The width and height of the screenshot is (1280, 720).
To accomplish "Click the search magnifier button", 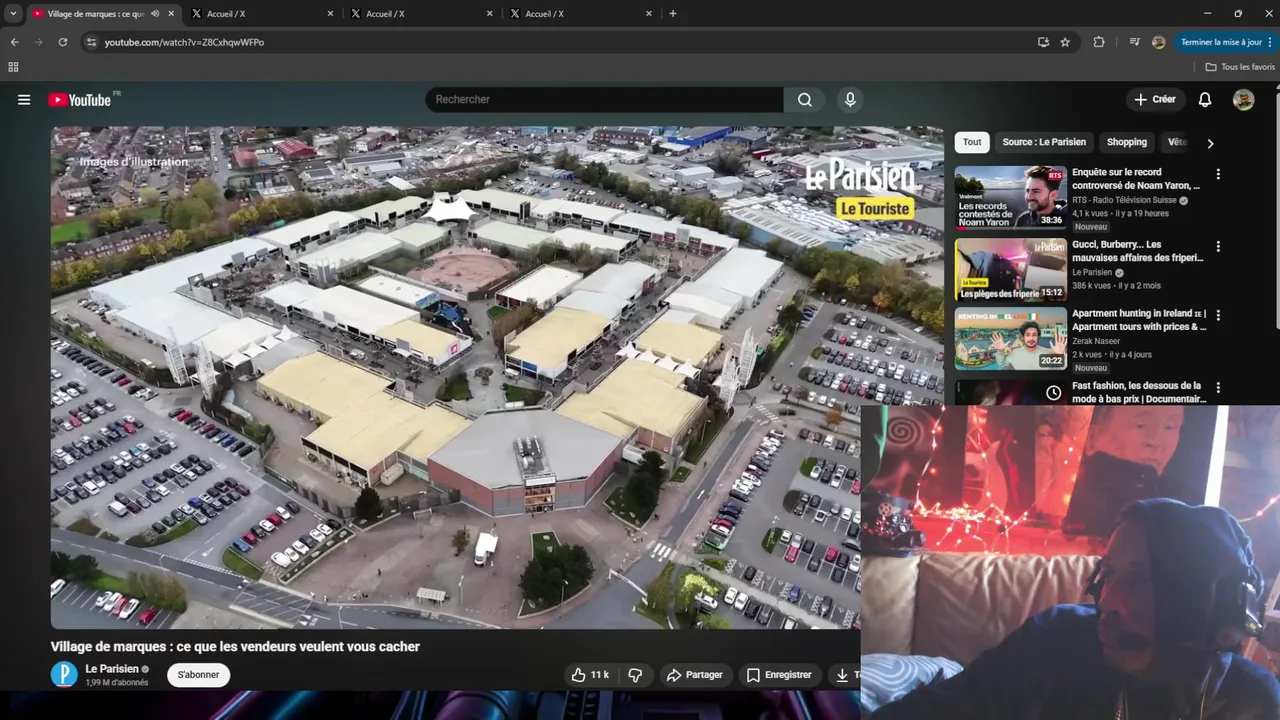I will coord(805,100).
